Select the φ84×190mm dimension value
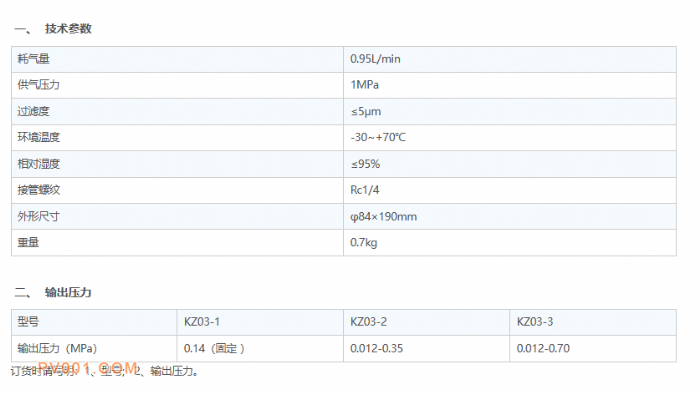This screenshot has height=394, width=700. coord(383,217)
